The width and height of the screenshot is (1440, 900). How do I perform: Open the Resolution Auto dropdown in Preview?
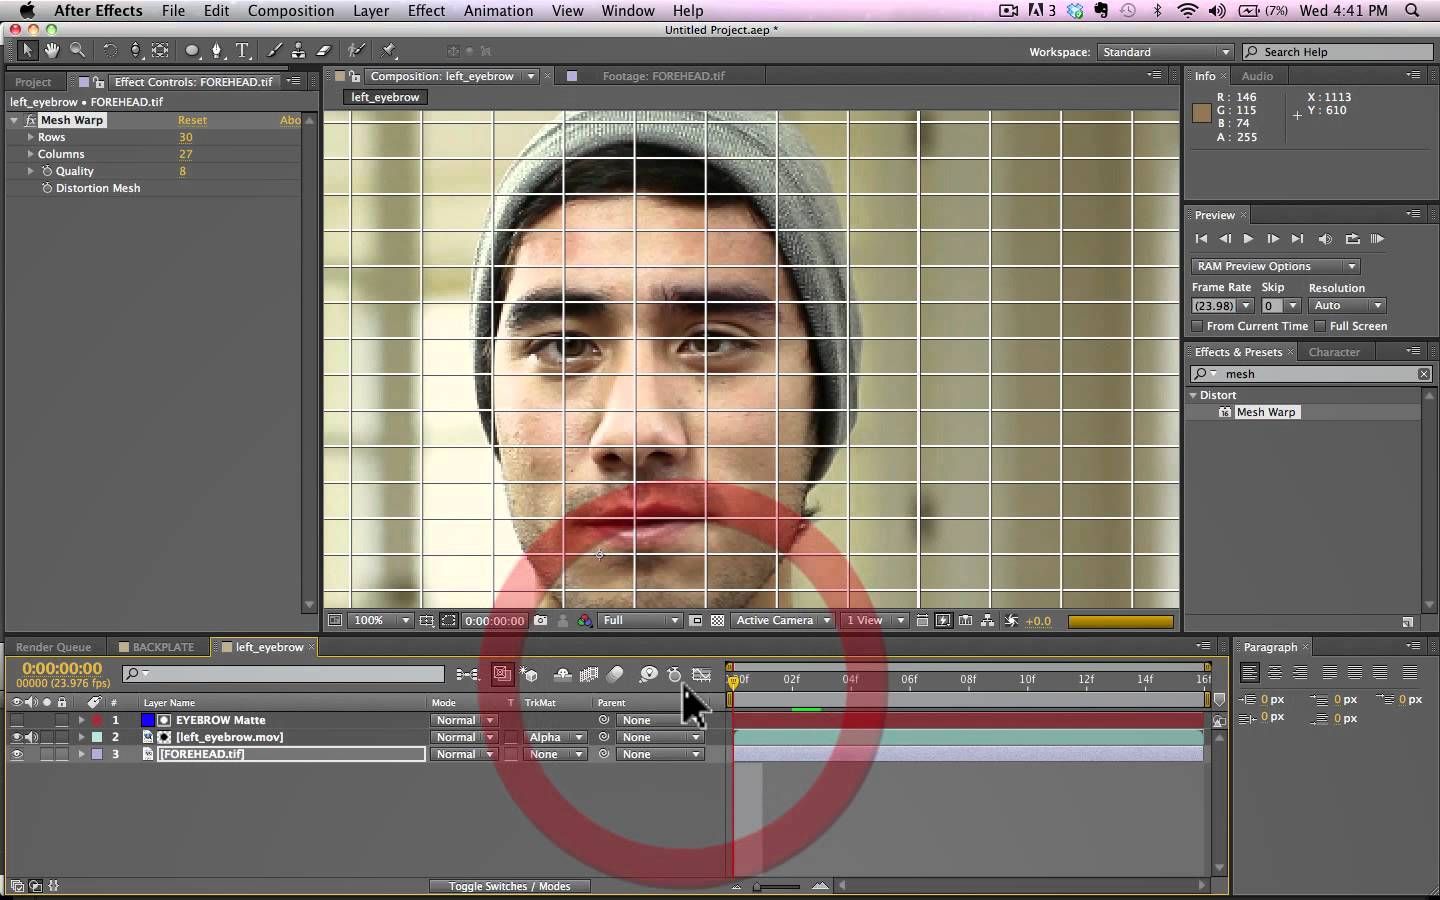1347,305
